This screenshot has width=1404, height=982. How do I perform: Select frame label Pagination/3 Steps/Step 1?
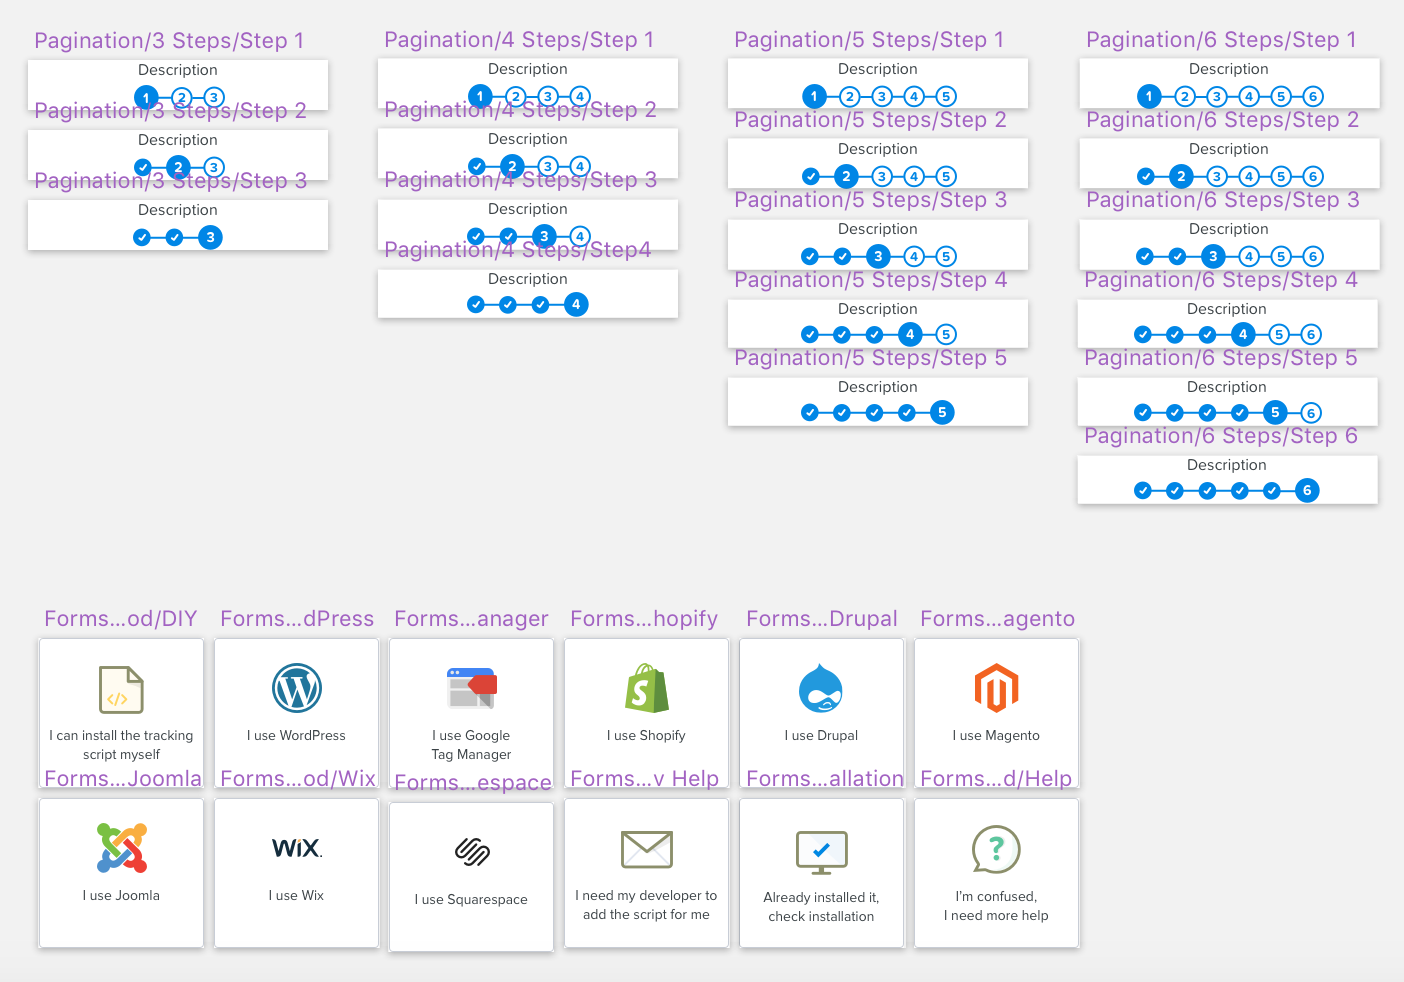[169, 41]
